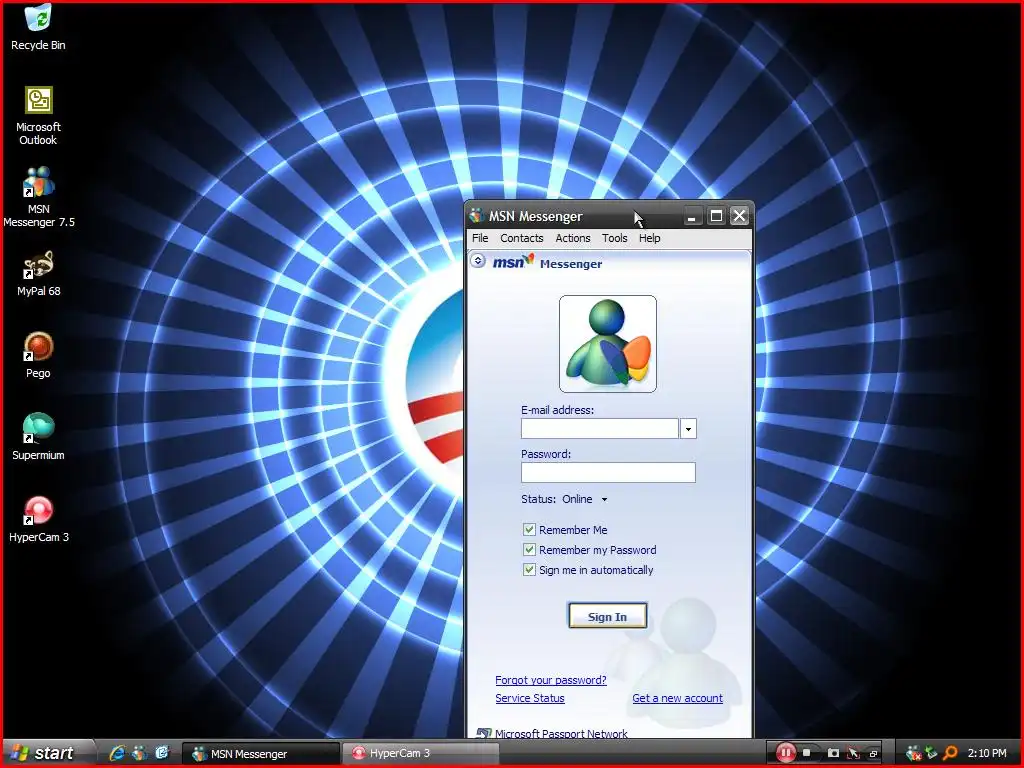Click the HyperCam camera snapshot icon in taskbar

(833, 753)
